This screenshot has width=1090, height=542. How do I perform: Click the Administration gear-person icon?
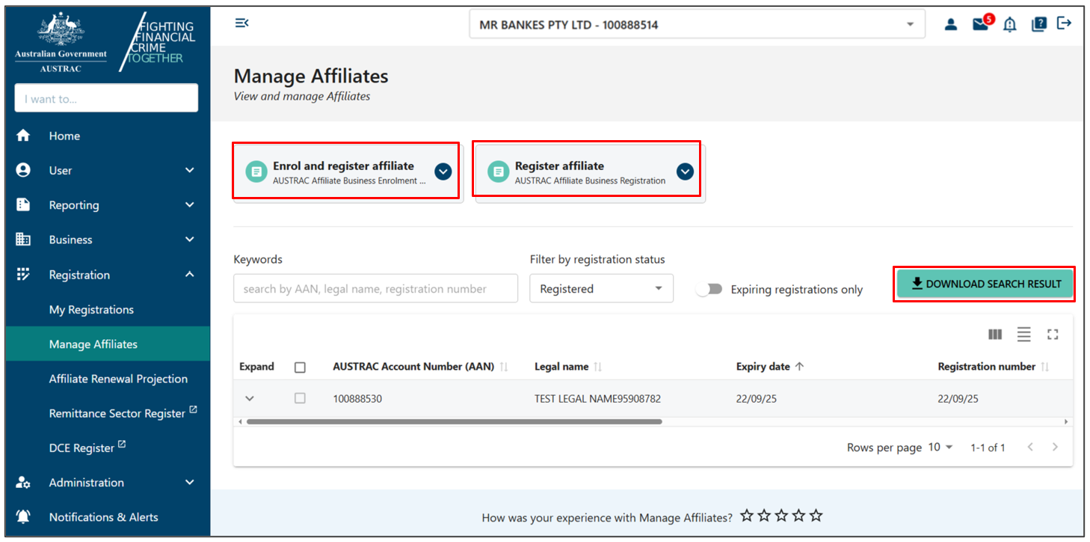24,482
